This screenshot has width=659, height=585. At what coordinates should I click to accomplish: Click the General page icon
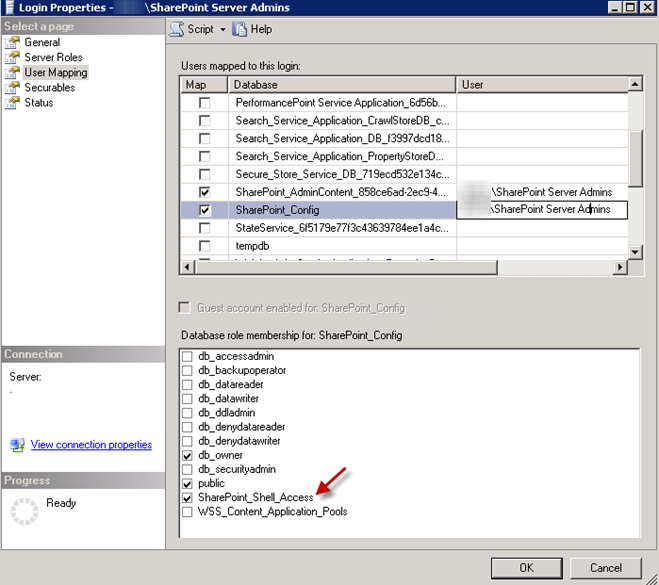(13, 42)
